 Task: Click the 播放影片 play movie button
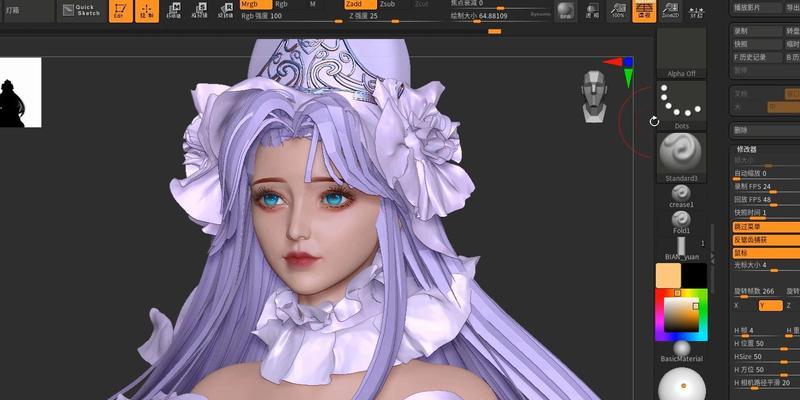pos(757,8)
